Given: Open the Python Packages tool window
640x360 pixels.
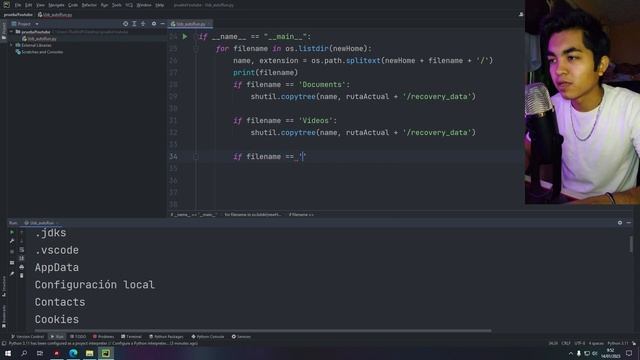Looking at the screenshot, I should tap(166, 337).
